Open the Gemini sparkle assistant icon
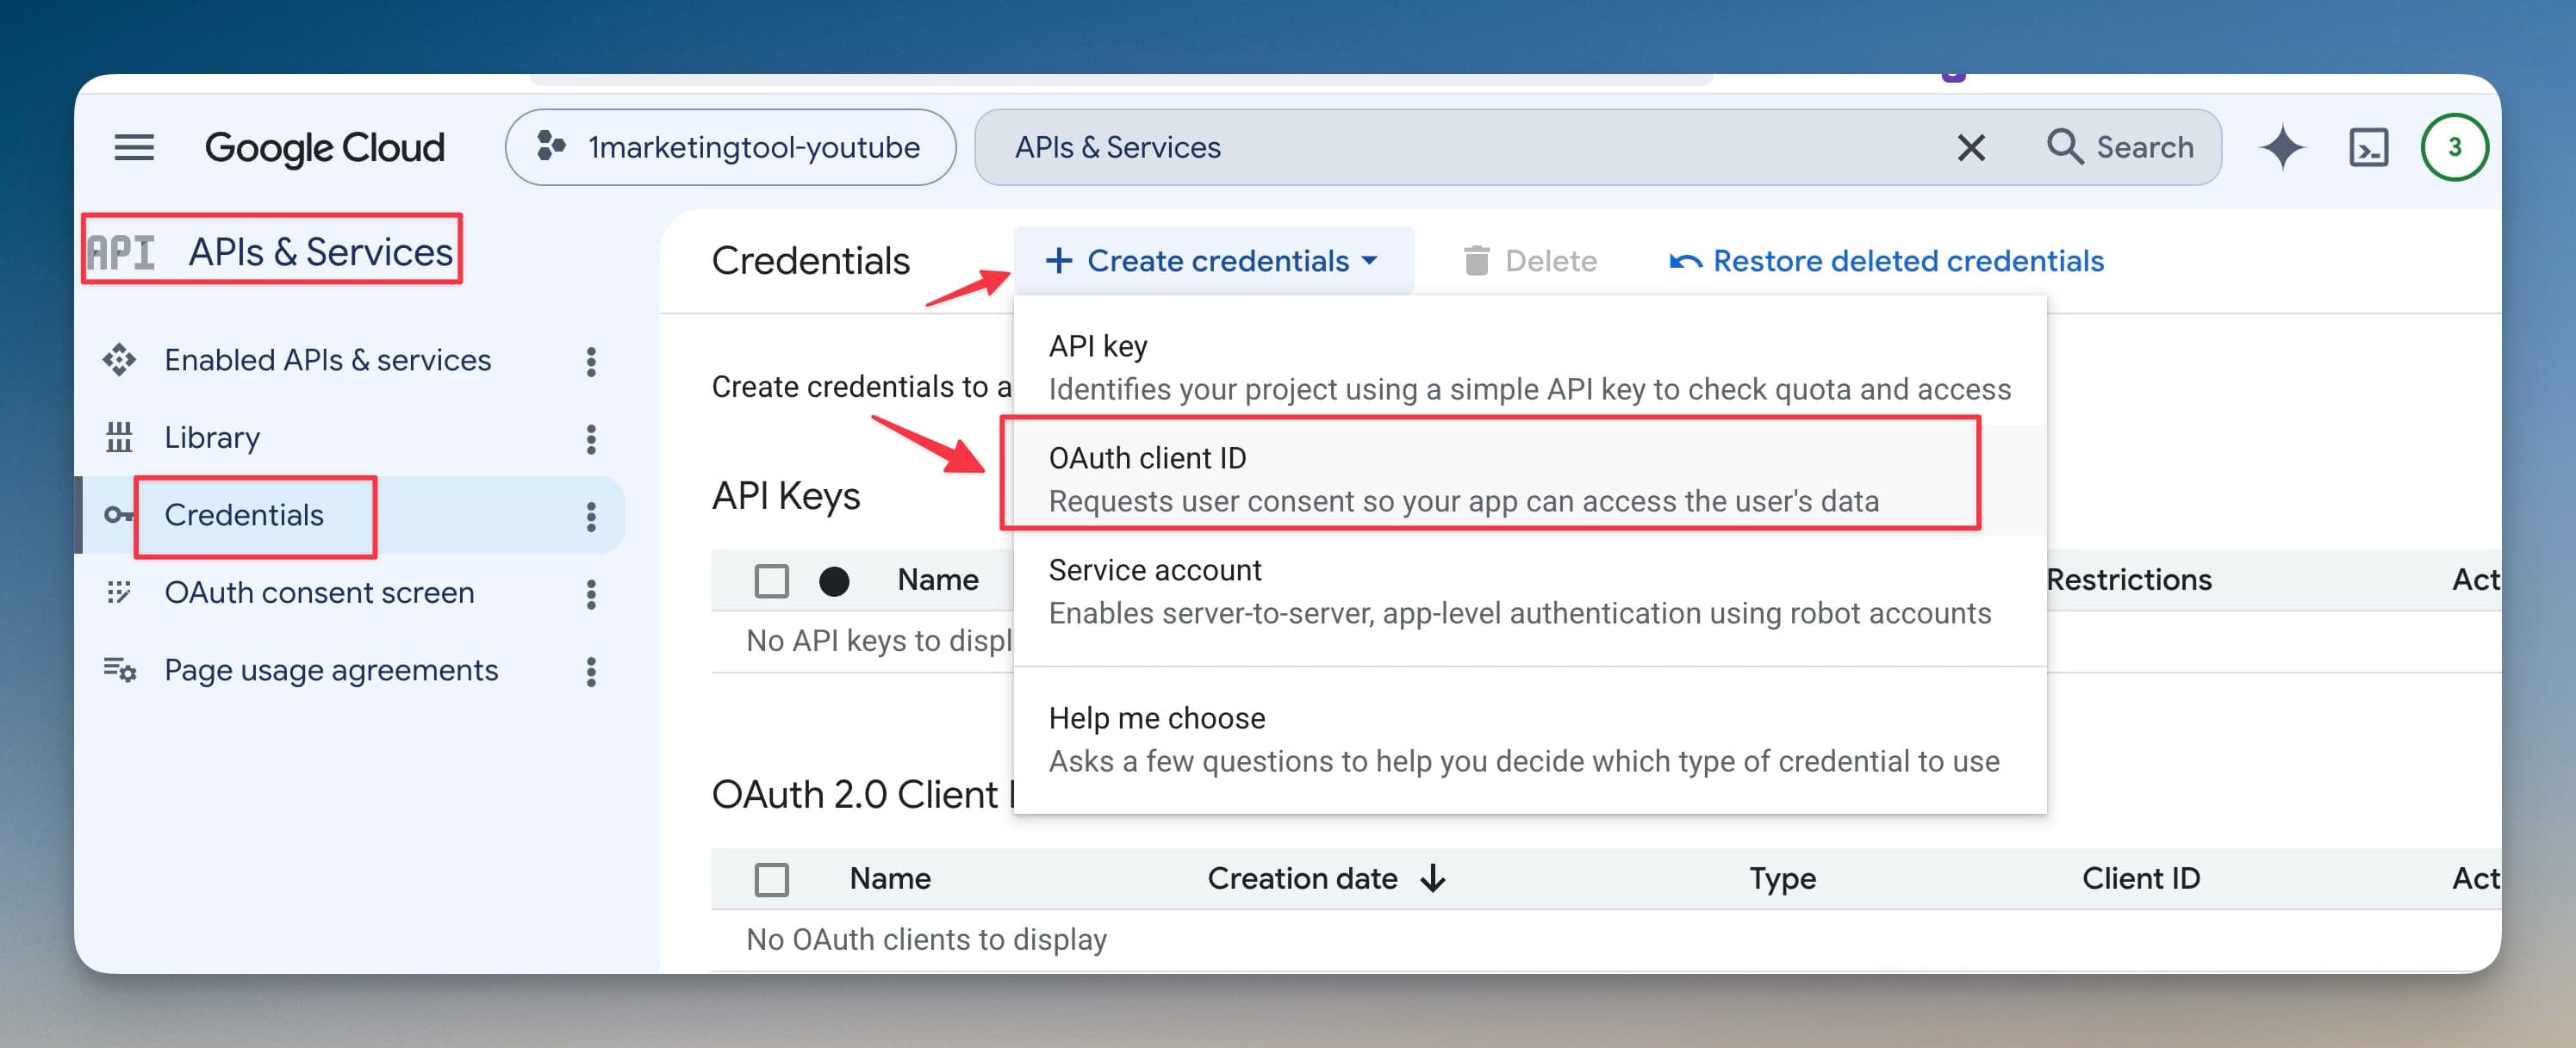This screenshot has width=2576, height=1048. coord(2282,148)
